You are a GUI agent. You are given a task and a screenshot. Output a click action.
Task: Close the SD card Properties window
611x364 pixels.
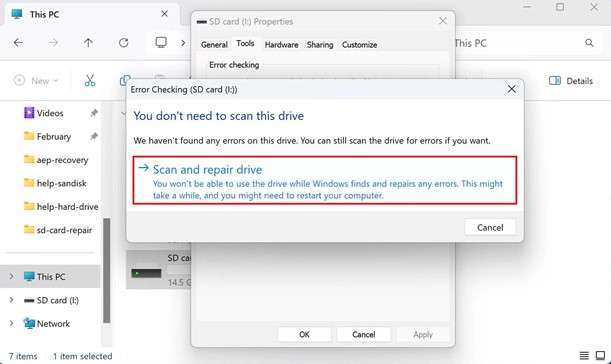tap(443, 21)
